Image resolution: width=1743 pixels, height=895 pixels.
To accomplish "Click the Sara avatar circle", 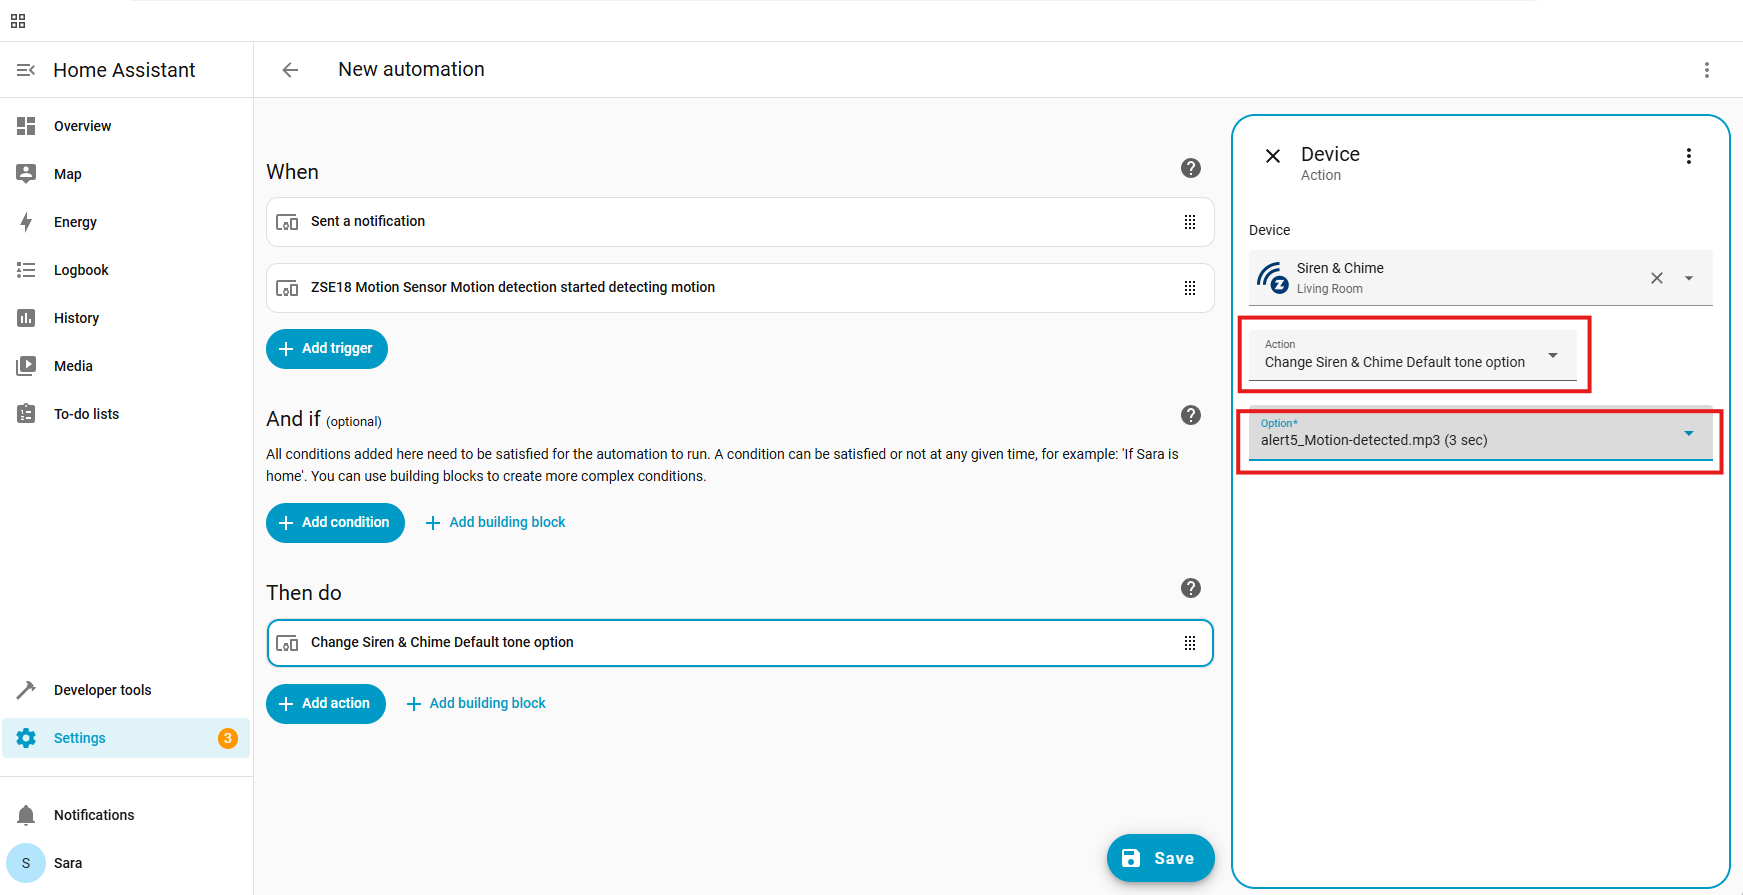I will [x=26, y=863].
